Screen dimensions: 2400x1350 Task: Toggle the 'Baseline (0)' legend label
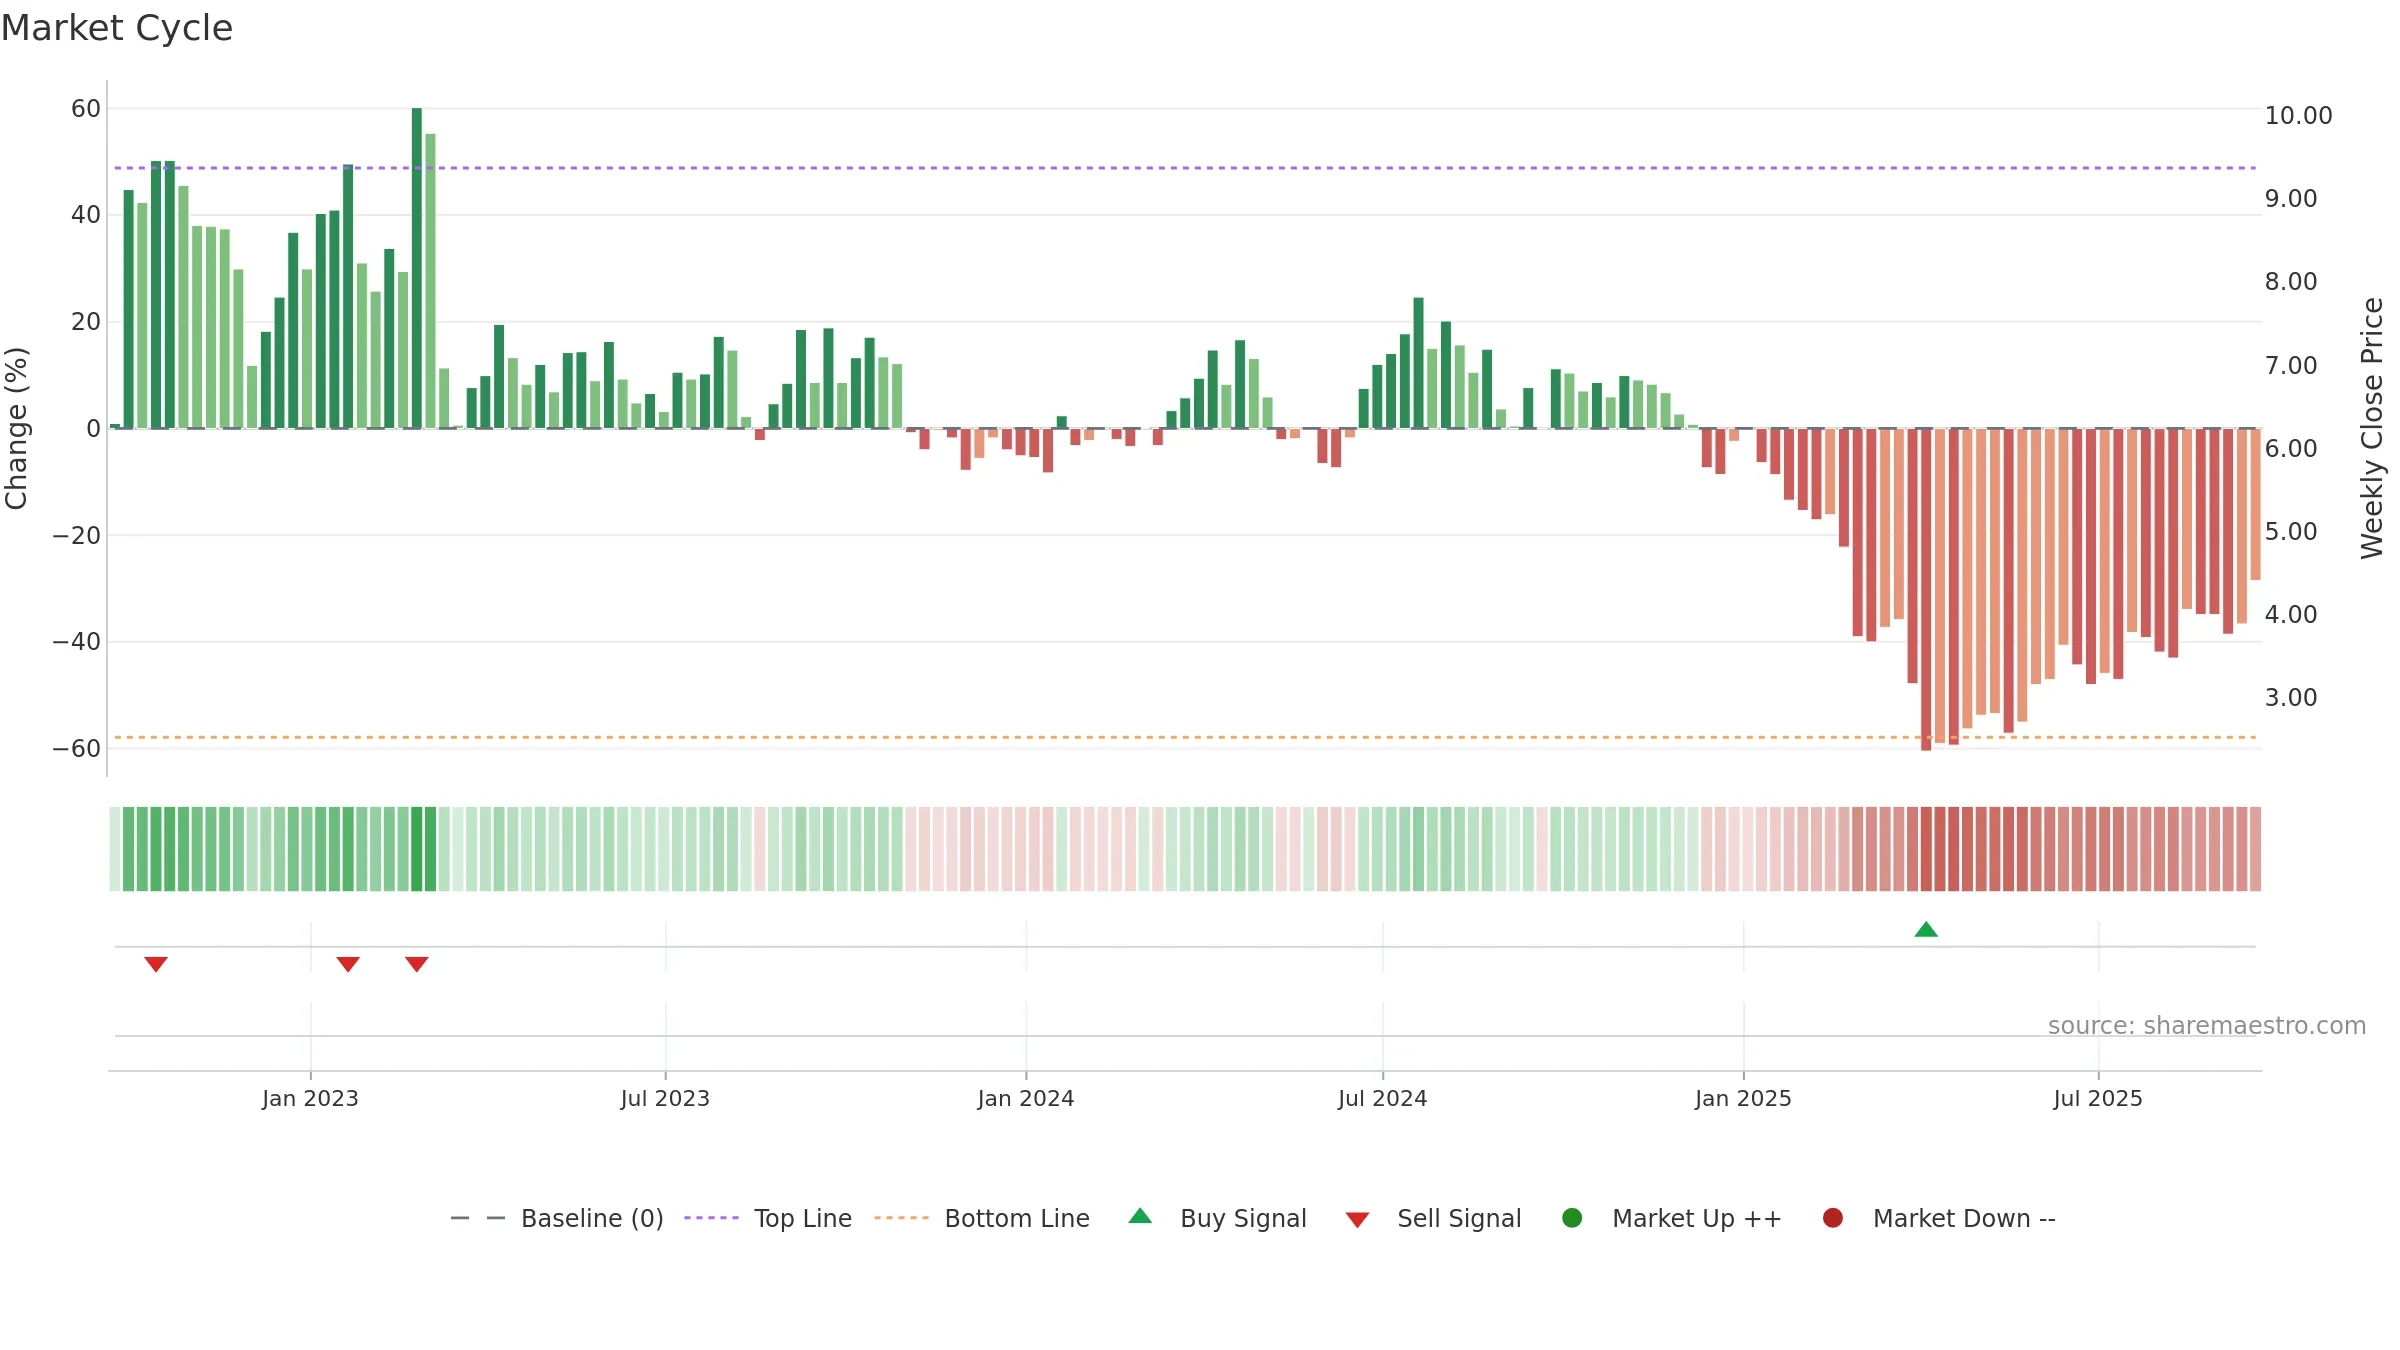click(592, 1219)
